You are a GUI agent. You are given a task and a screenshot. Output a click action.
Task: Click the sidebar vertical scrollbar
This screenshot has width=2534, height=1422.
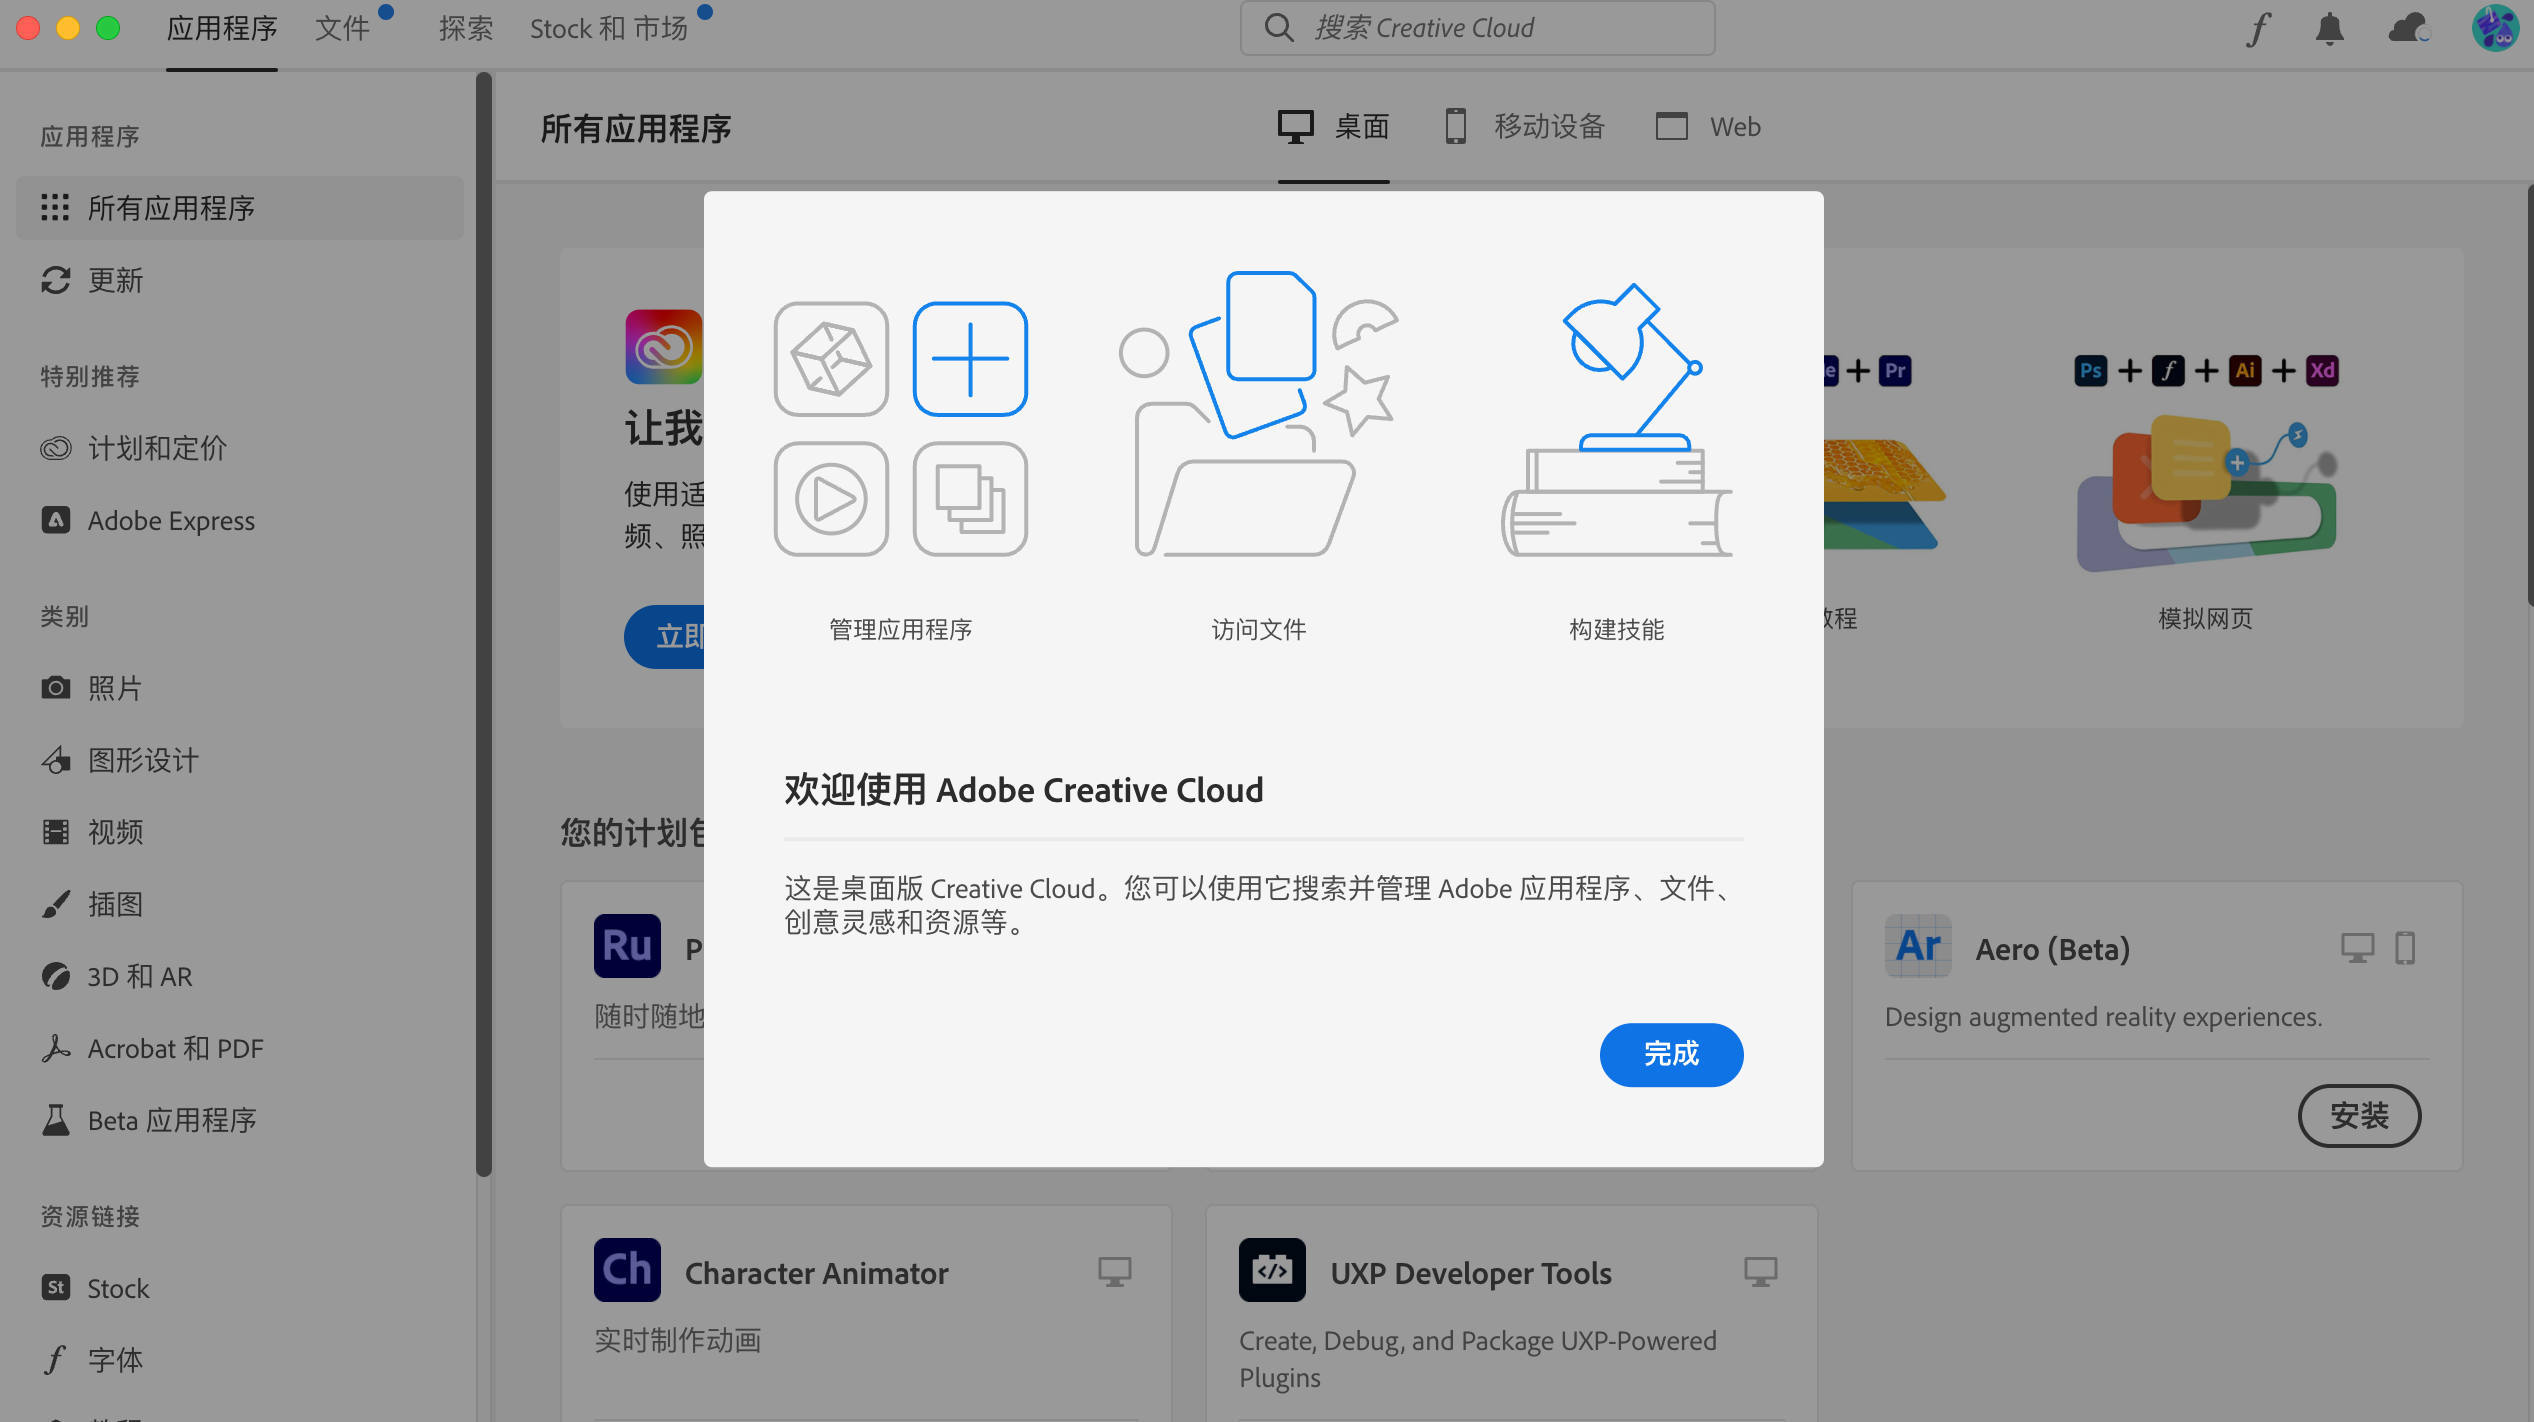[x=484, y=624]
